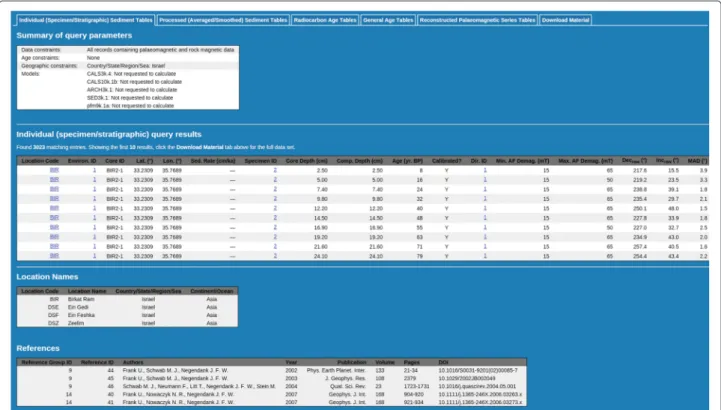The width and height of the screenshot is (721, 410).
Task: Open the Radiocarbon Age Tables tab
Action: pos(325,20)
